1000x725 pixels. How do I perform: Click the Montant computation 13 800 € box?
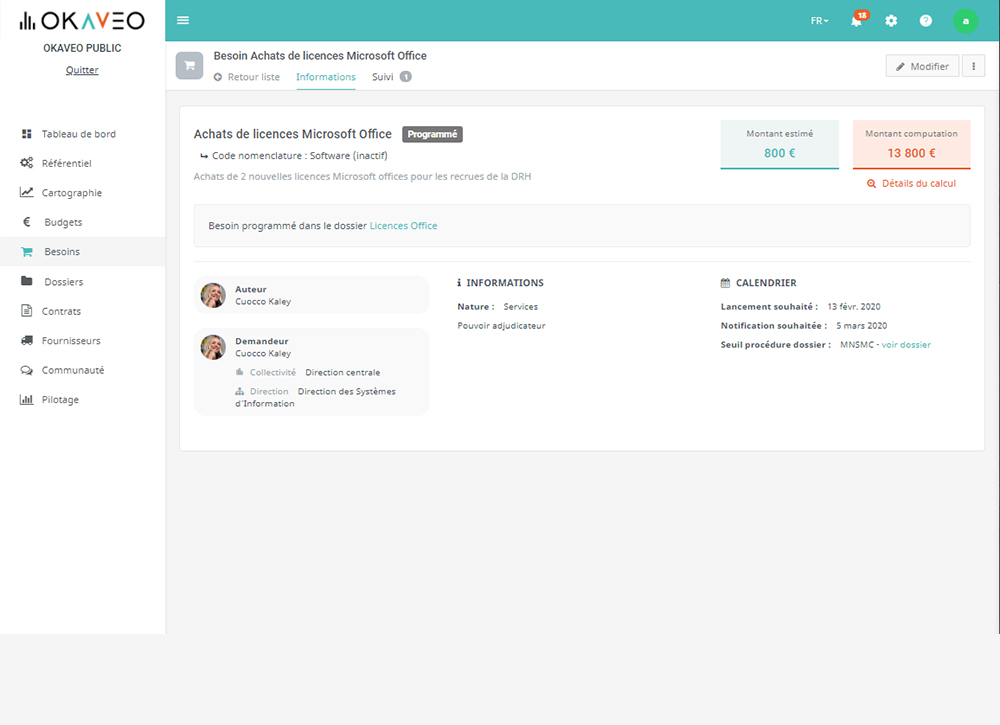(x=911, y=145)
